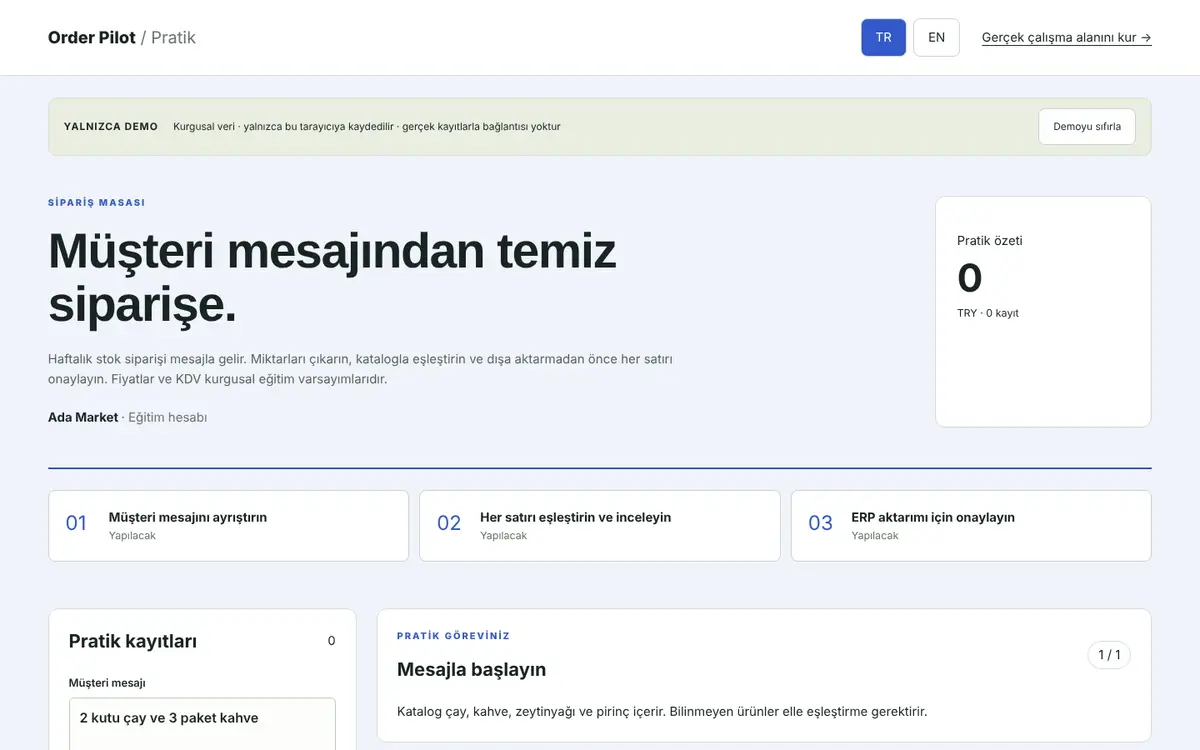
Task: Click the 'SİPARİŞ MASASI' section label
Action: coord(97,203)
